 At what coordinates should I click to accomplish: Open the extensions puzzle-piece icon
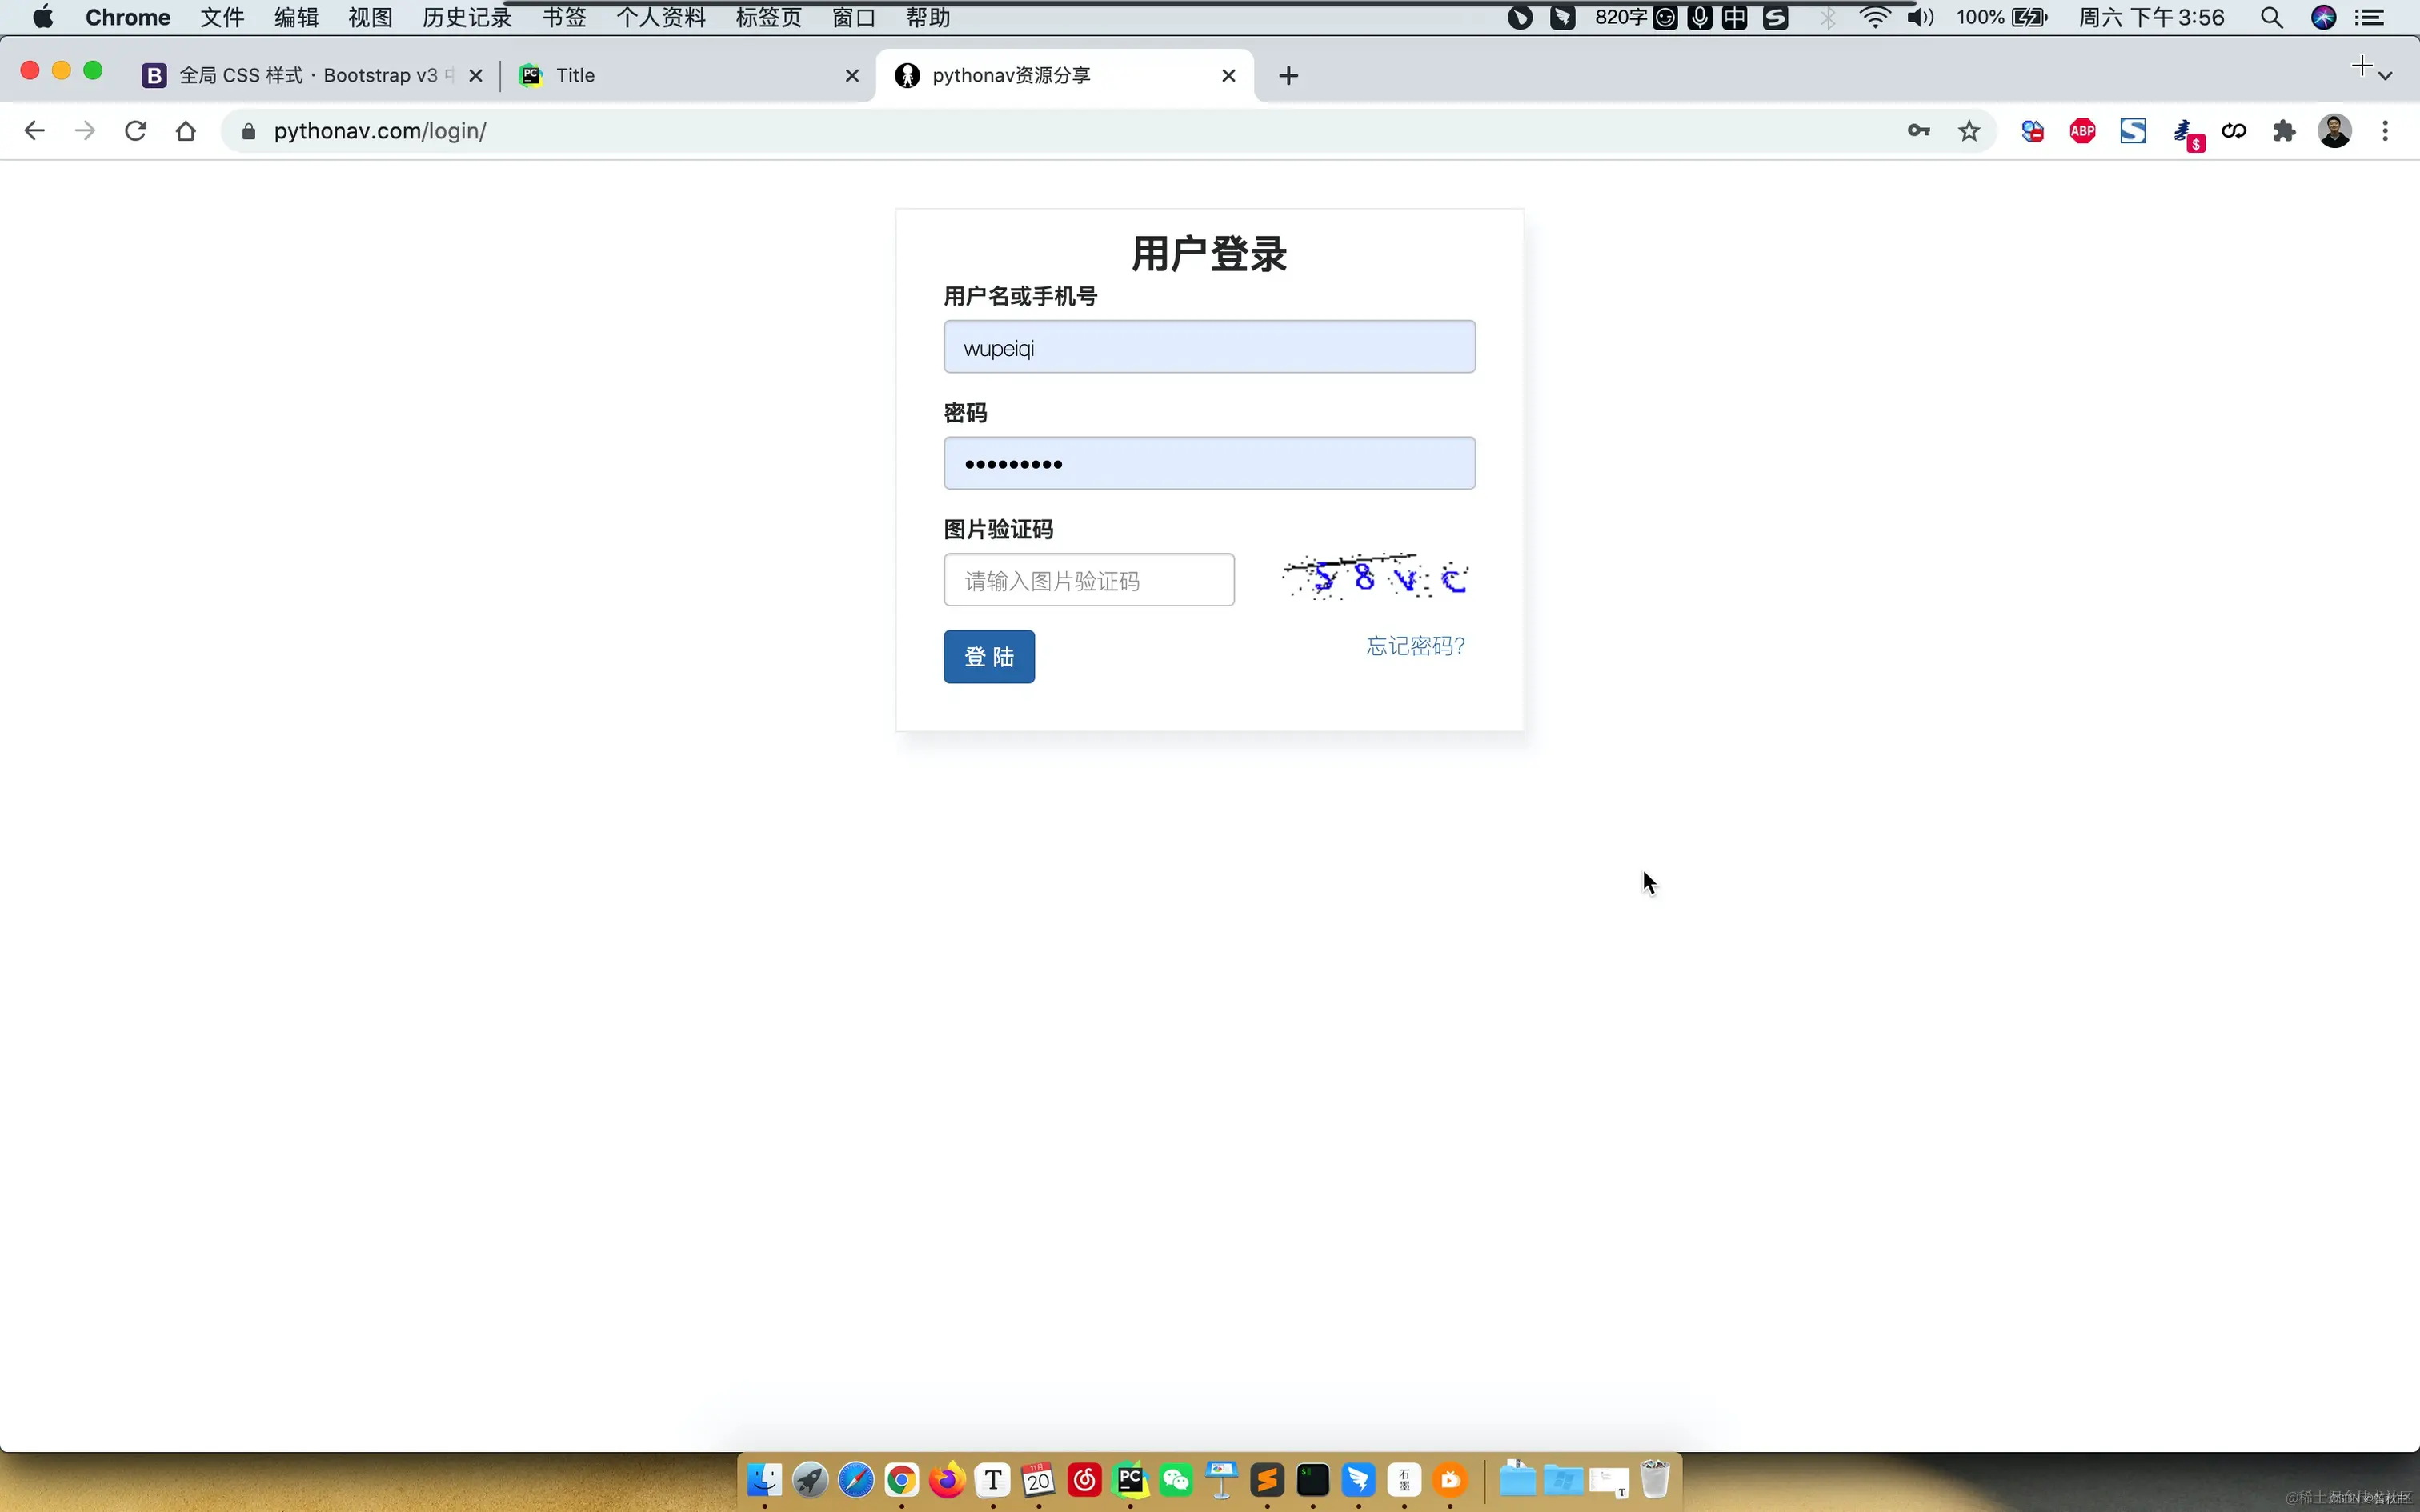(2284, 130)
